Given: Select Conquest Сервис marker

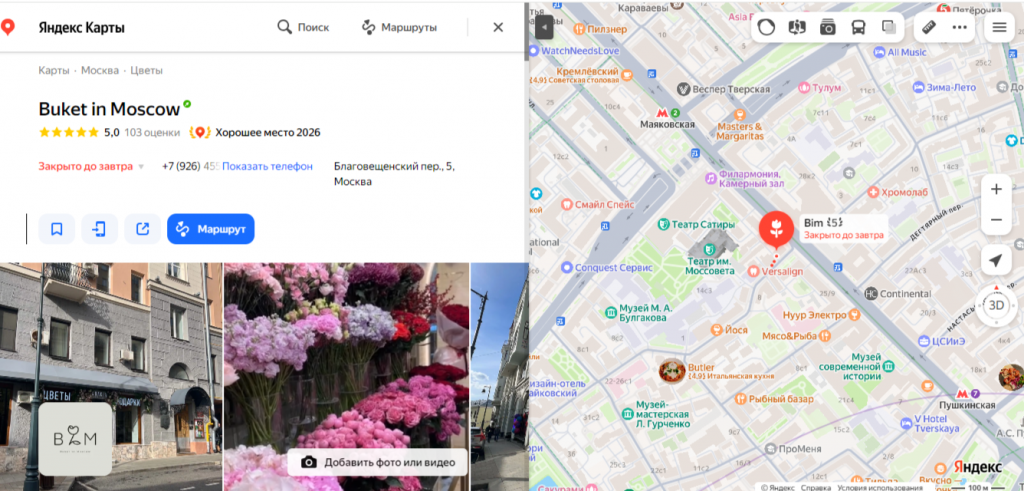Looking at the screenshot, I should point(607,267).
